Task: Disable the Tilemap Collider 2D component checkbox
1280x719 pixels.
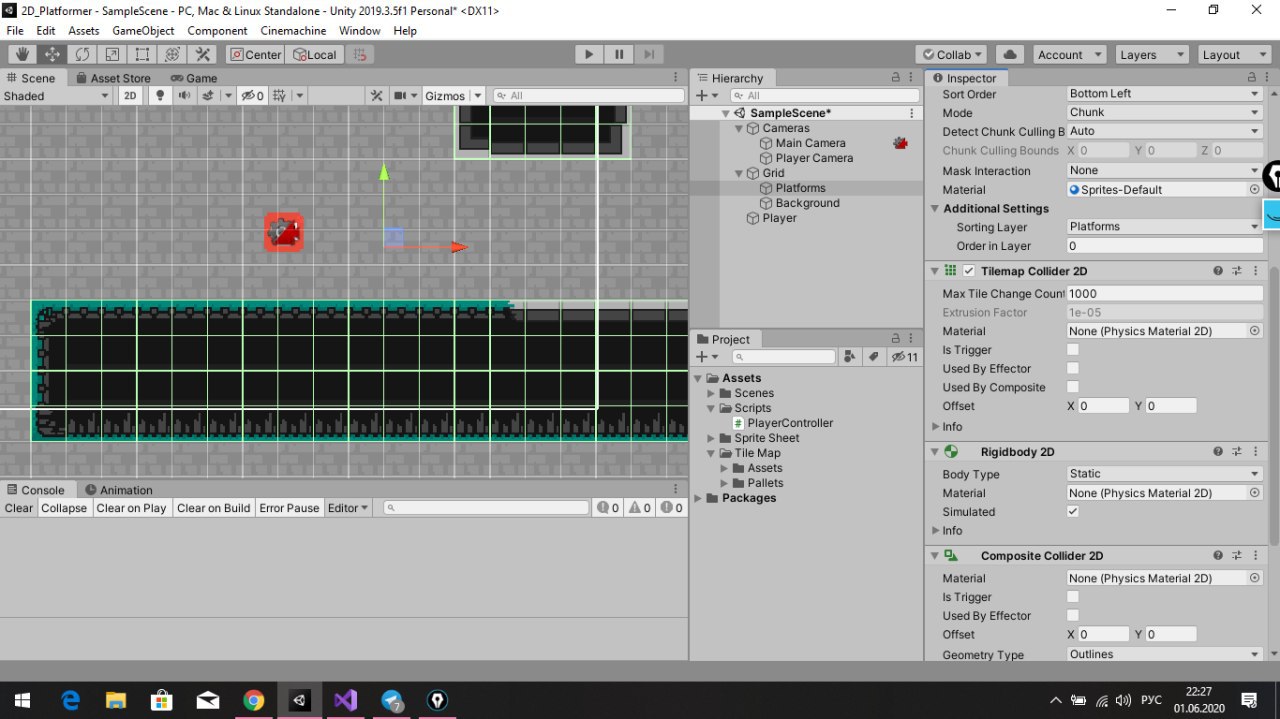Action: (x=968, y=271)
